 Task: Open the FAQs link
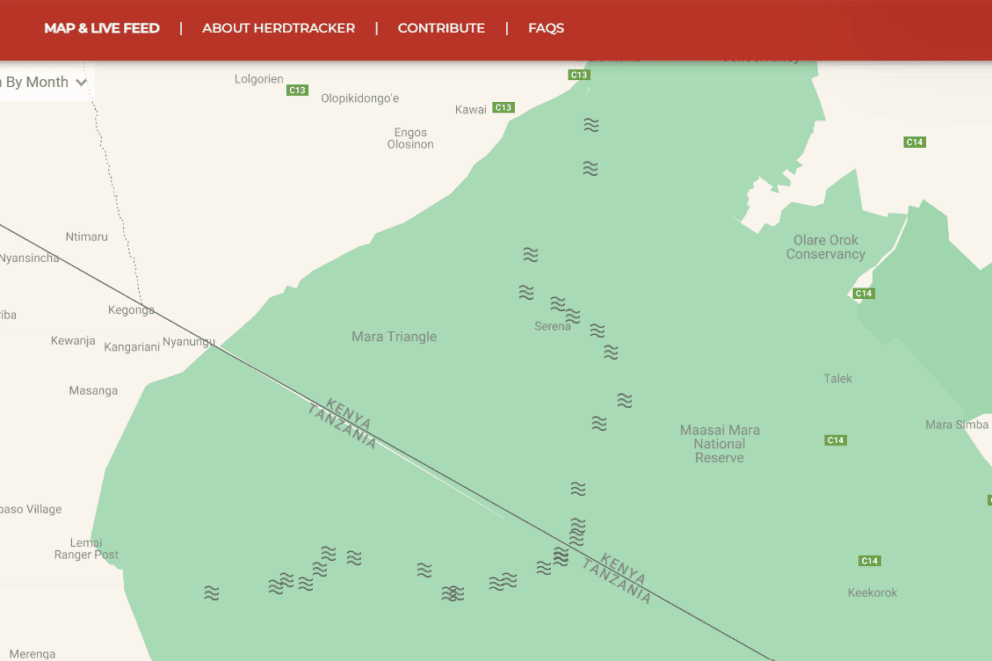click(x=546, y=28)
